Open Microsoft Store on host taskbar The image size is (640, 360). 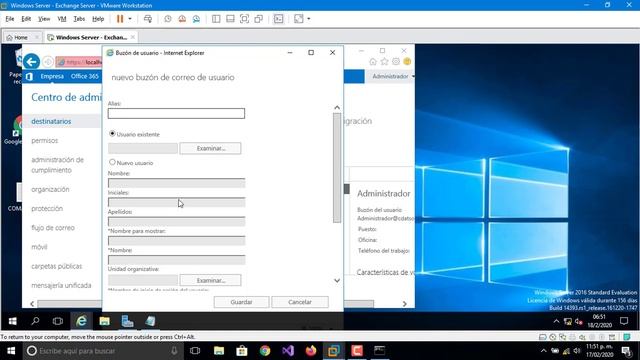point(242,351)
